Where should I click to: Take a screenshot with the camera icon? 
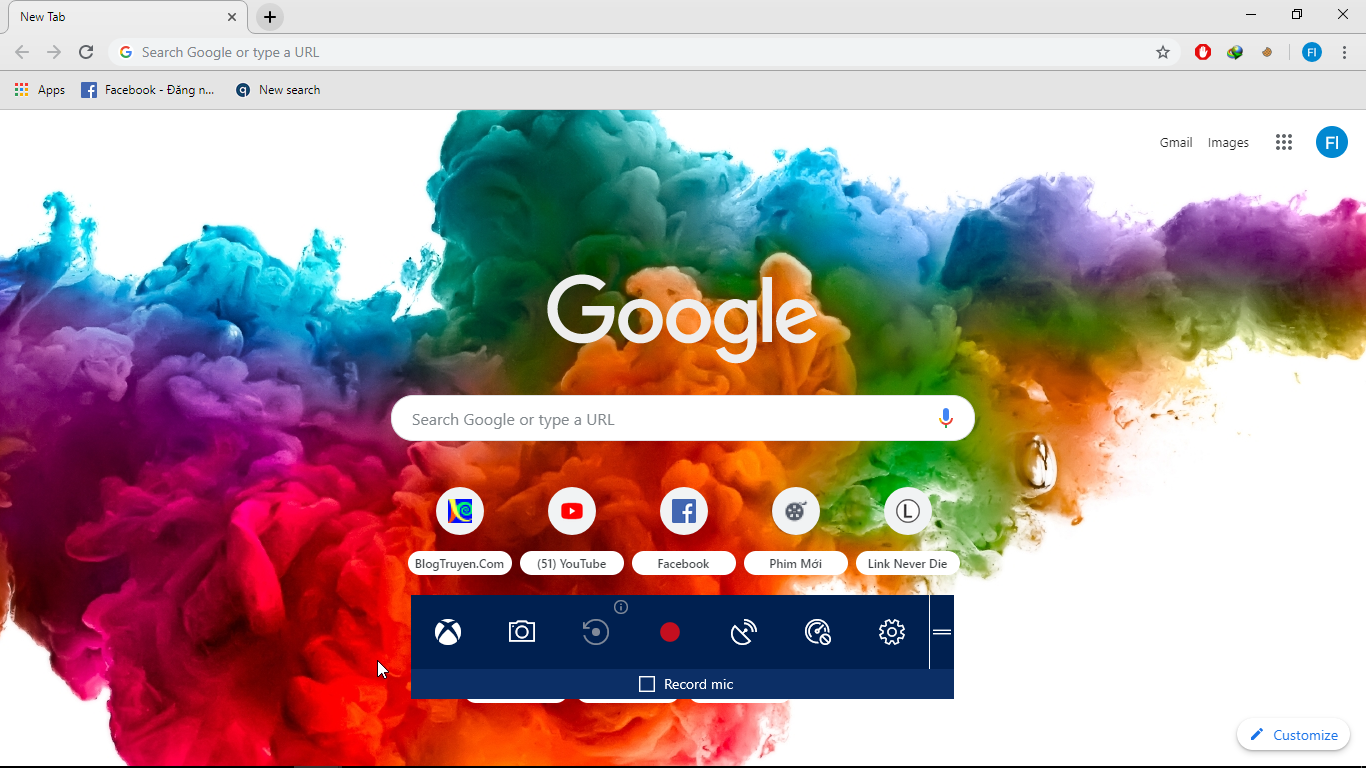pyautogui.click(x=521, y=632)
